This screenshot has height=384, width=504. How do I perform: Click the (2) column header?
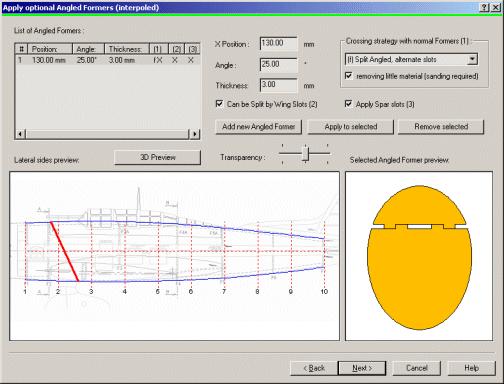(176, 49)
